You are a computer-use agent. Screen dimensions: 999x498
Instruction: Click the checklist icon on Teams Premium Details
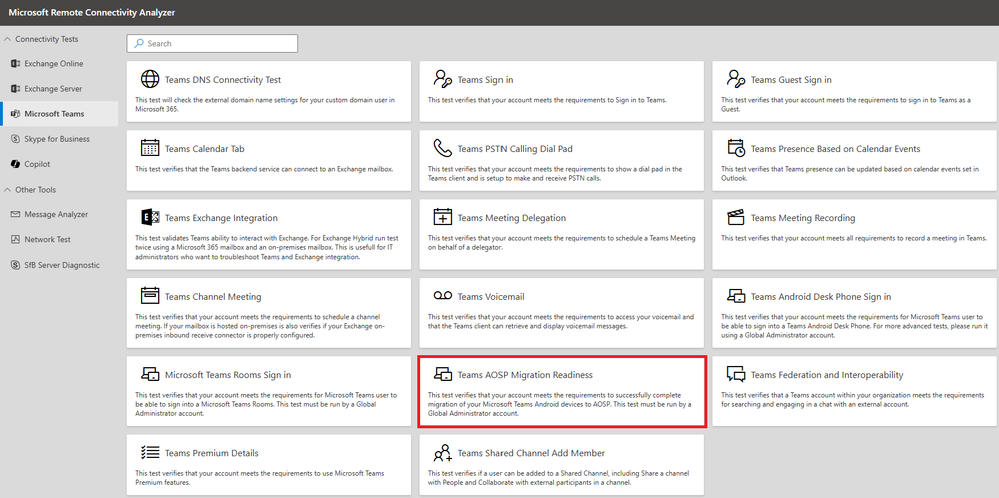coord(149,452)
